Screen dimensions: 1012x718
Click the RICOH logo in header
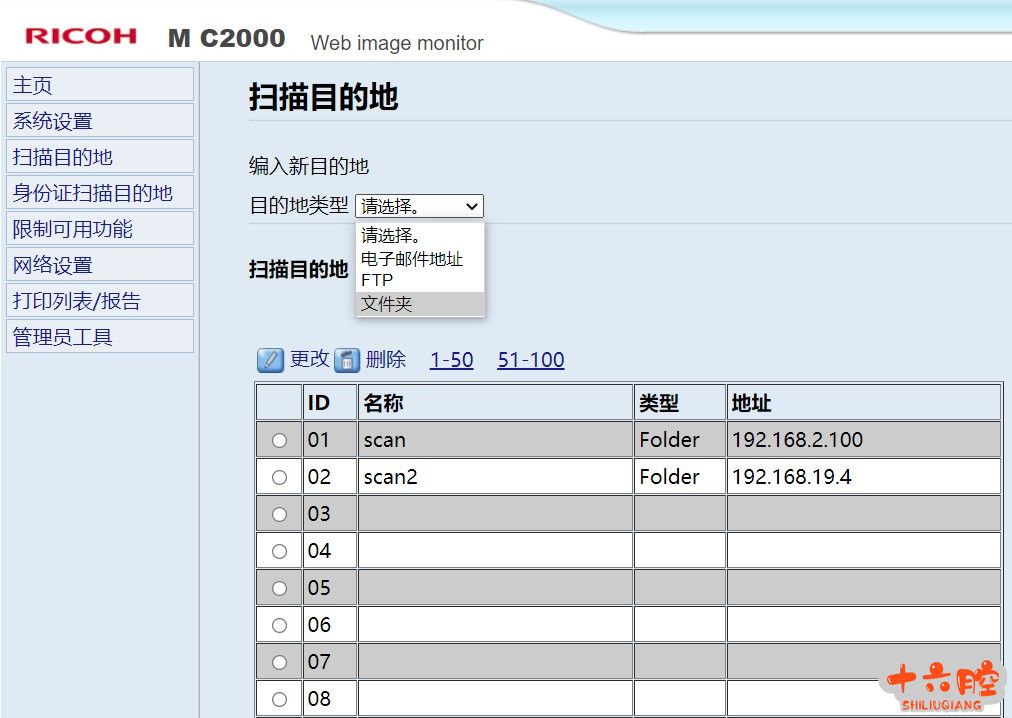point(81,37)
